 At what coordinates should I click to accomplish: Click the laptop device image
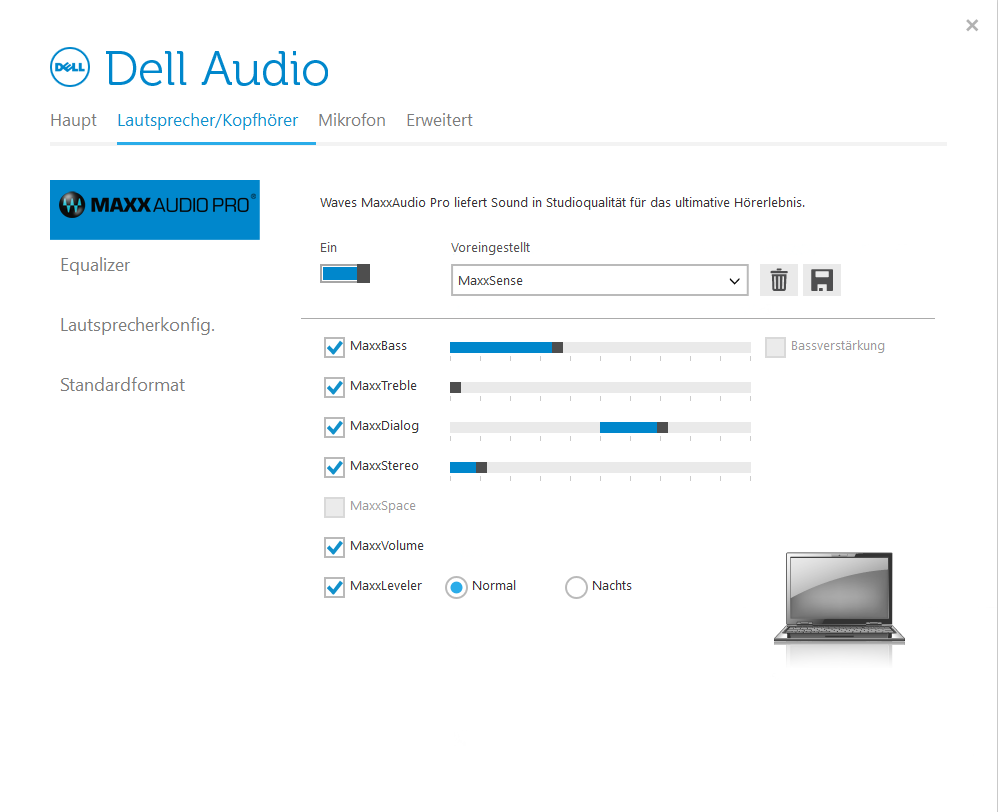839,599
